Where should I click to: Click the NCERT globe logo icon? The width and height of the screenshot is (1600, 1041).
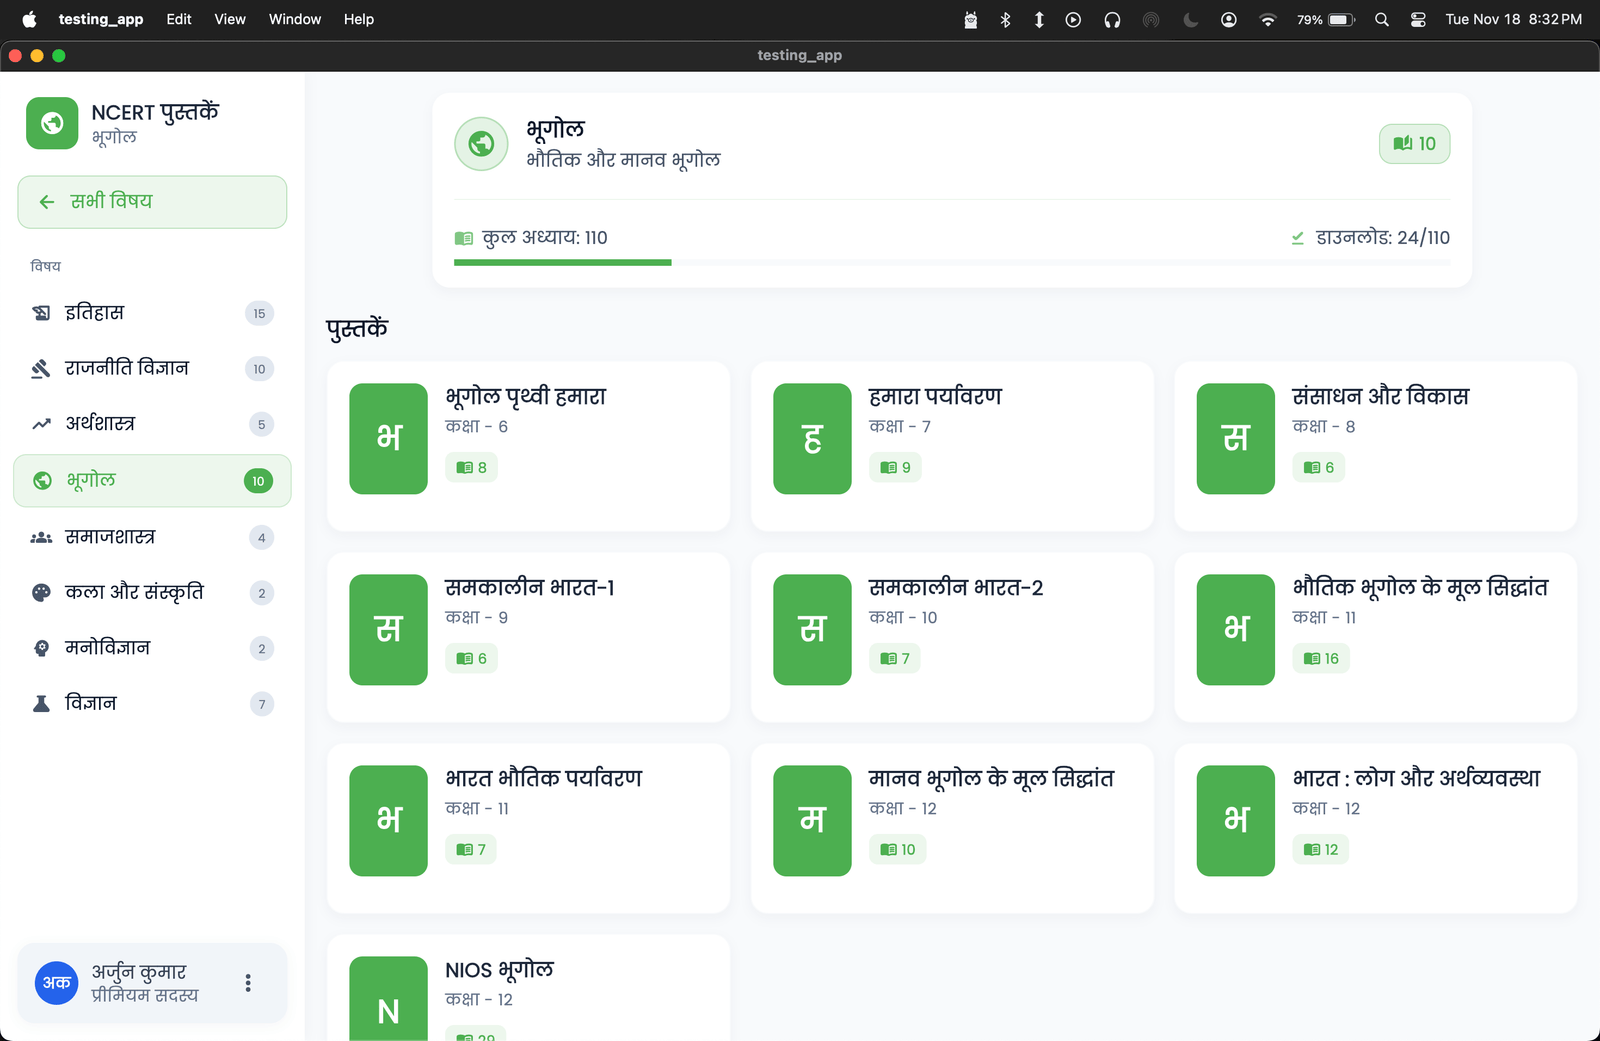pos(52,123)
